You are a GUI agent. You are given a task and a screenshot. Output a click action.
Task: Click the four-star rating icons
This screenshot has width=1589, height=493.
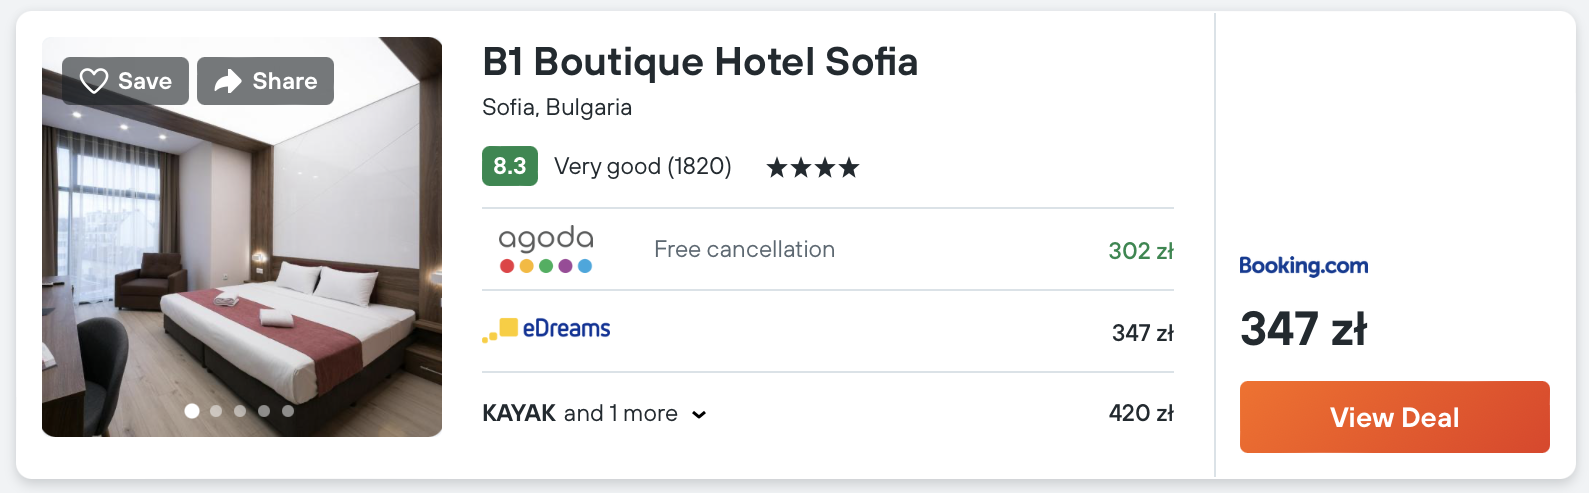click(x=812, y=167)
